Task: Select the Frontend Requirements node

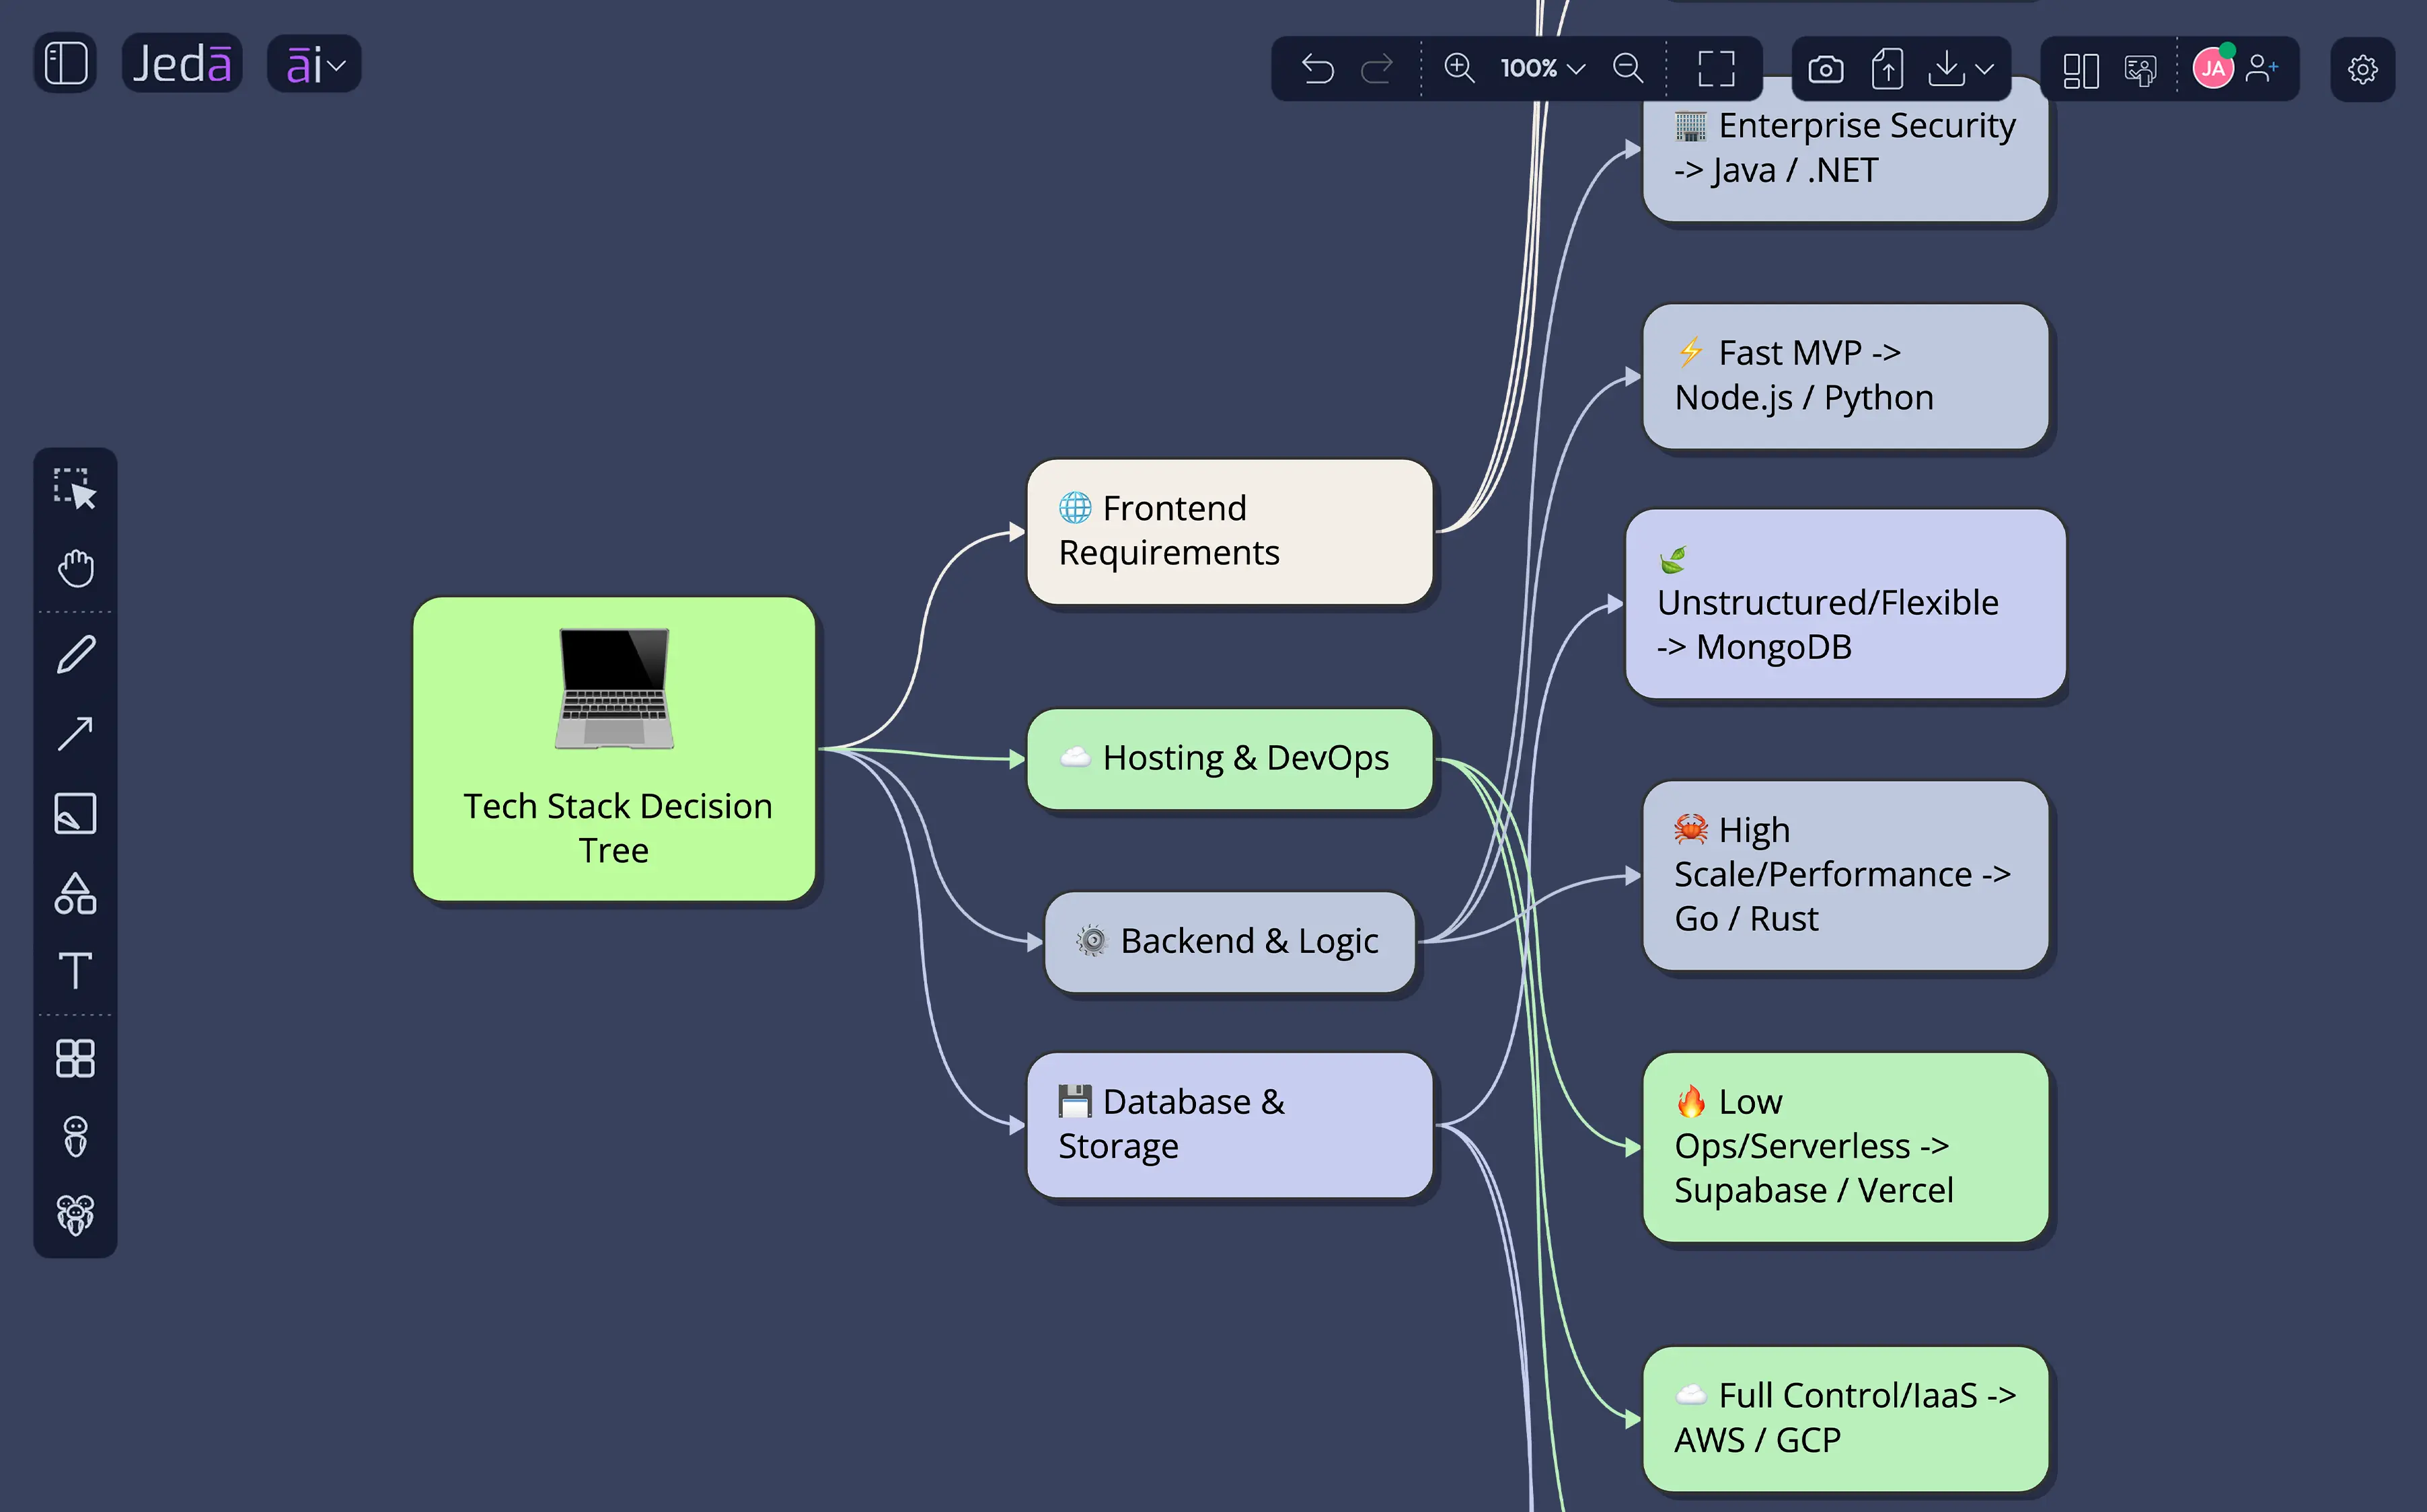Action: (x=1230, y=532)
